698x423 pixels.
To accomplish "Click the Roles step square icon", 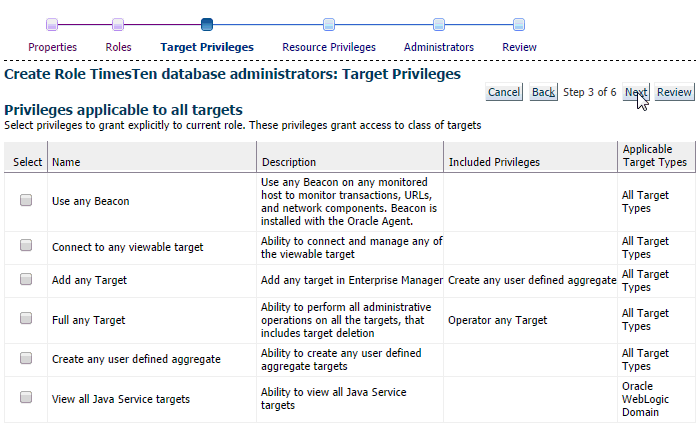I will (x=118, y=24).
